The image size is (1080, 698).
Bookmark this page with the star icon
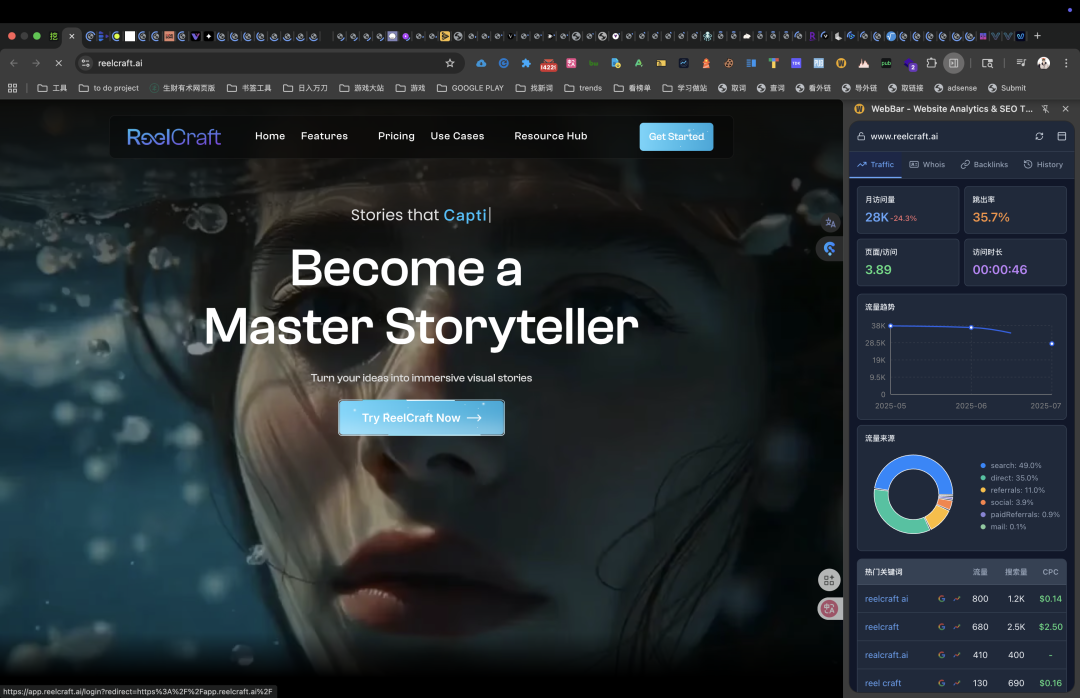coord(450,63)
